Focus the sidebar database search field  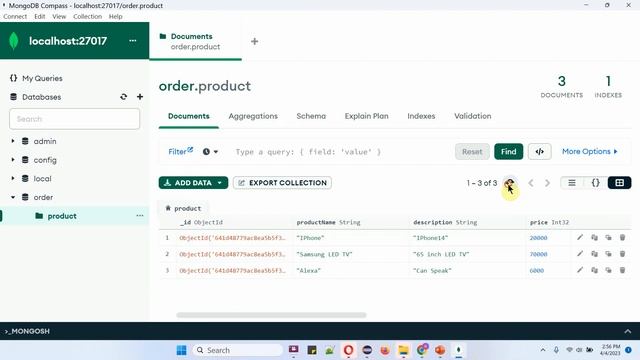(74, 119)
